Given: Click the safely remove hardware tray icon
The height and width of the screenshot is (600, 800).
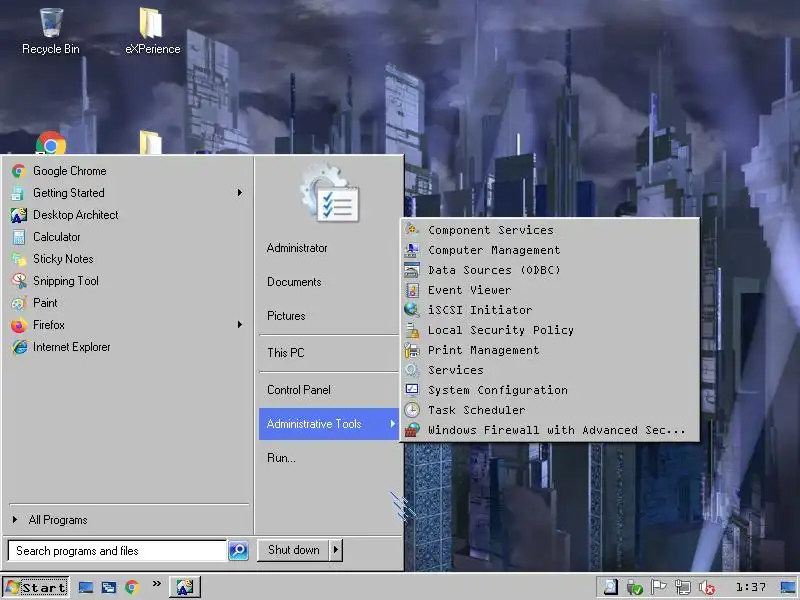Looking at the screenshot, I should click(634, 587).
